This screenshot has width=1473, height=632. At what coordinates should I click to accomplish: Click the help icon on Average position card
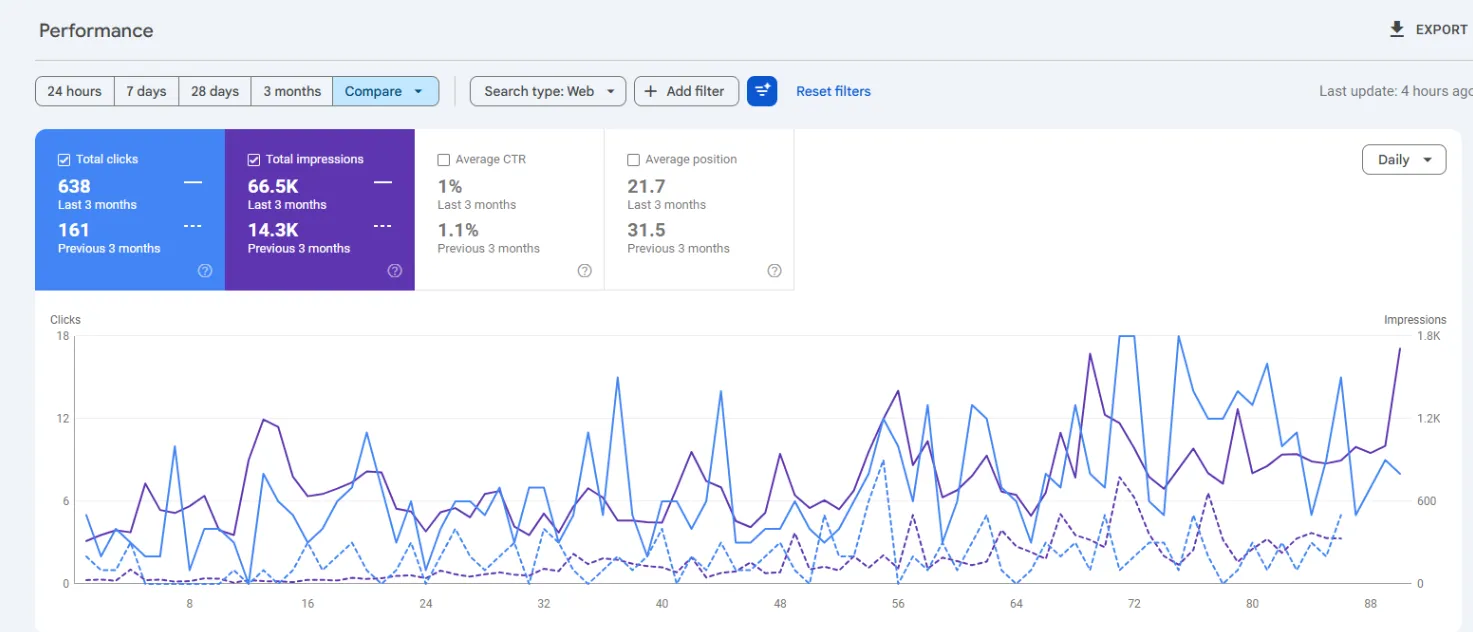coord(774,270)
